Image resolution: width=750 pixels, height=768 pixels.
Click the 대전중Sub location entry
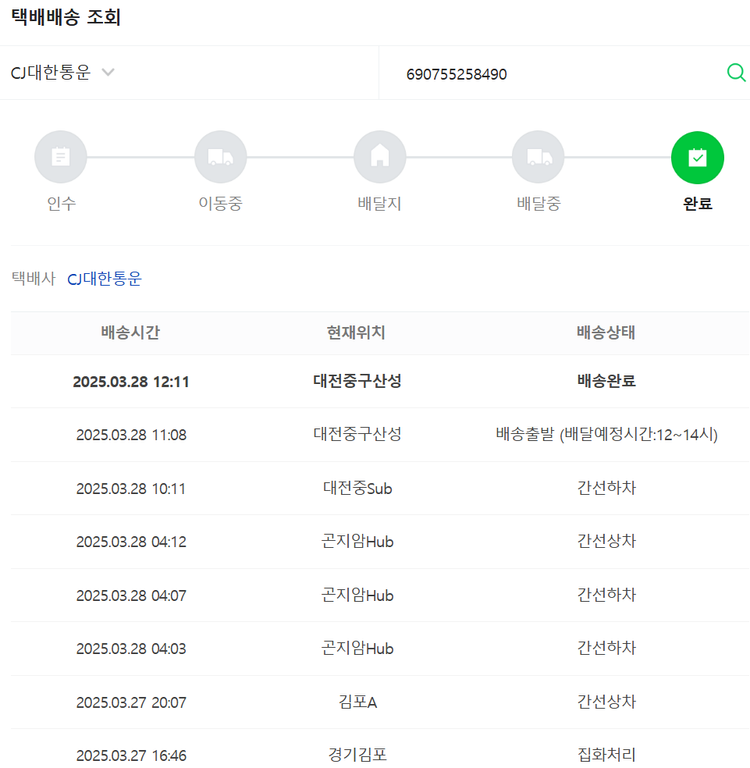(x=357, y=489)
